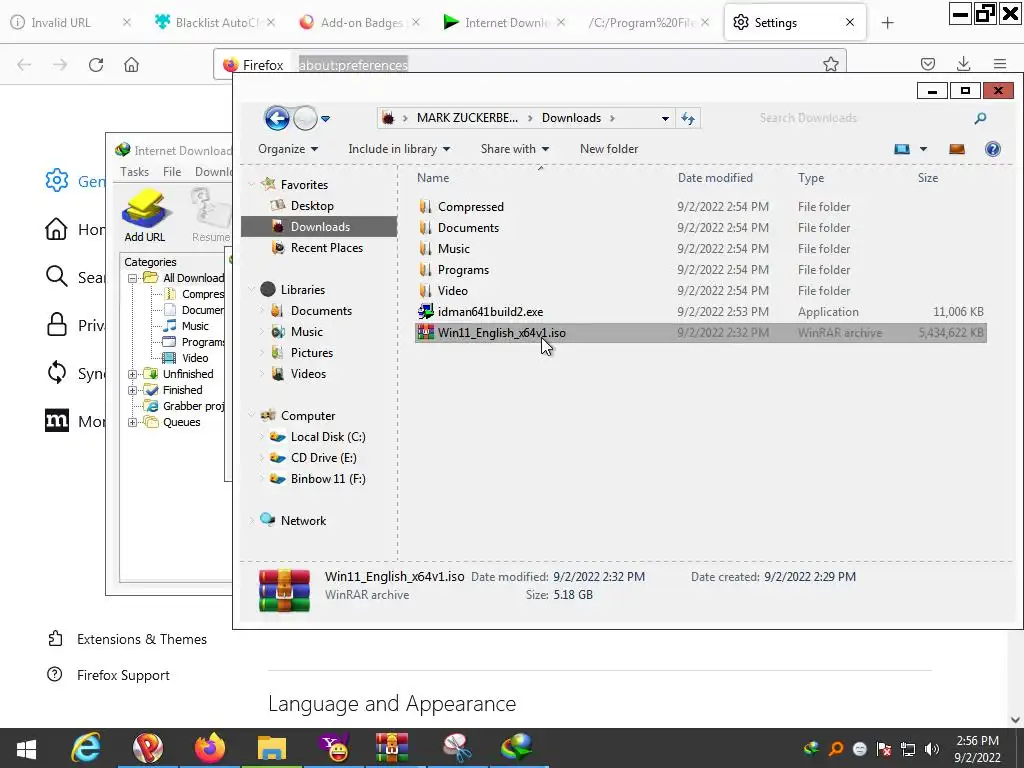The width and height of the screenshot is (1024, 768).
Task: Sort by Date modified column header
Action: point(715,178)
